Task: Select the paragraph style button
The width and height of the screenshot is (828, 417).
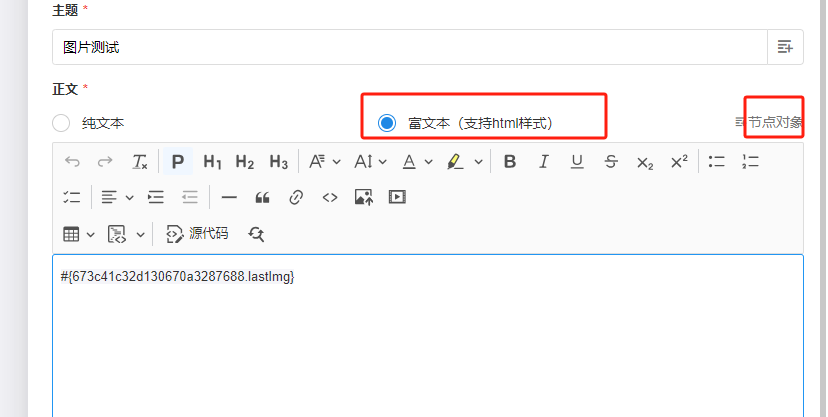Action: point(178,161)
